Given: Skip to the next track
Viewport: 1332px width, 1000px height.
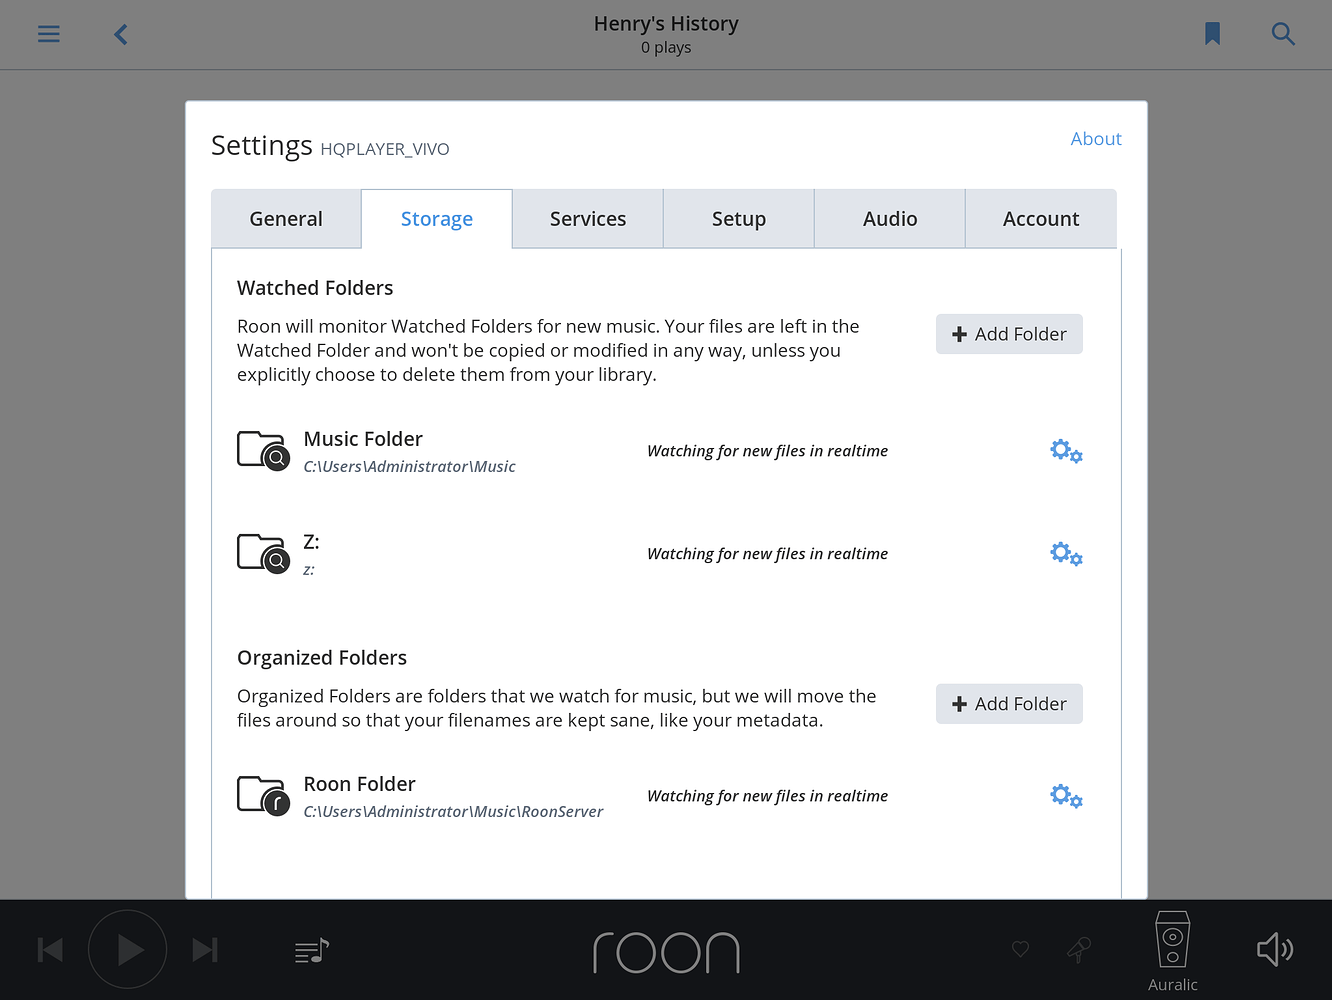Looking at the screenshot, I should point(205,949).
